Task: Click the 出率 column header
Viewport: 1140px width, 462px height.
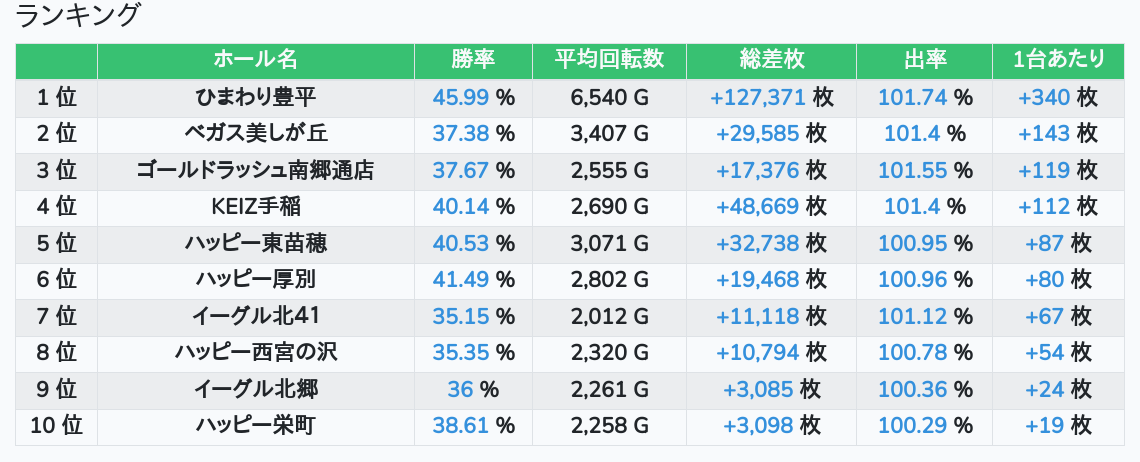Action: coord(924,60)
